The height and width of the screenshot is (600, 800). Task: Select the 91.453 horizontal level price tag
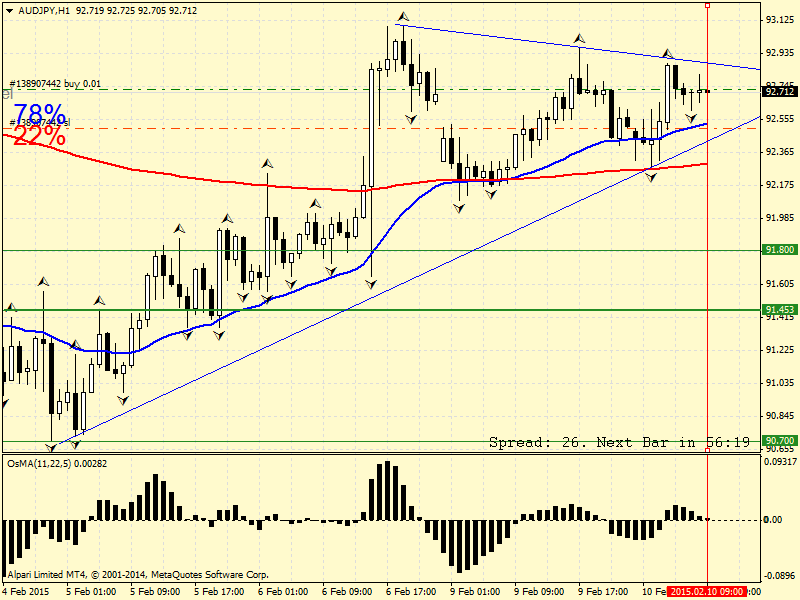click(x=780, y=310)
